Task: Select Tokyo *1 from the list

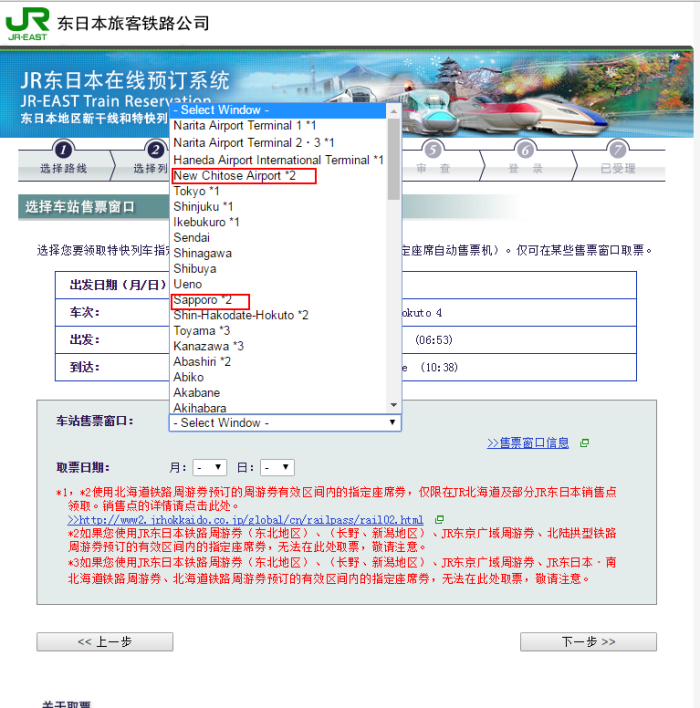Action: pyautogui.click(x=278, y=191)
